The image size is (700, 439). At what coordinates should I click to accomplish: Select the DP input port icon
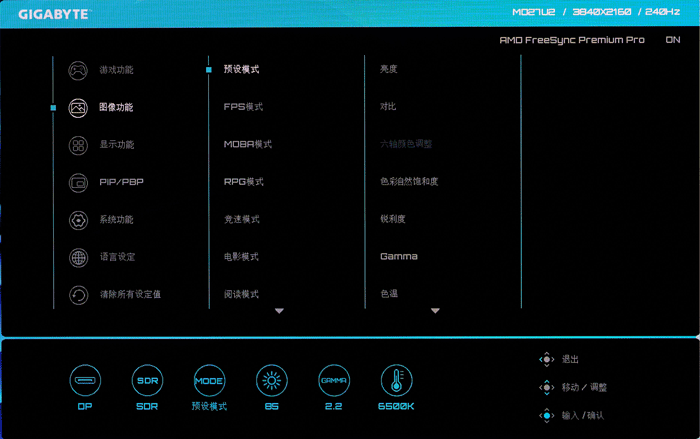pos(85,380)
